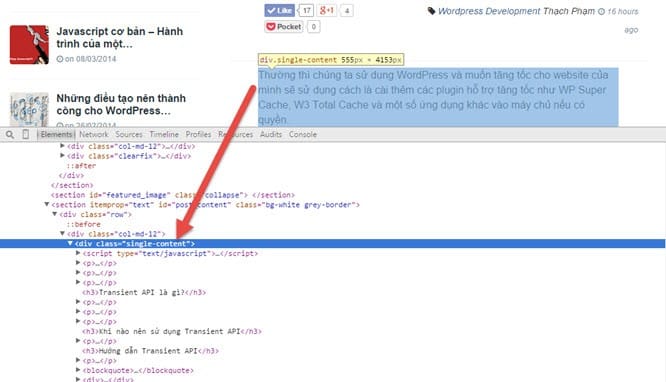This screenshot has height=382, width=666.
Task: Open the Sources tab
Action: [129, 134]
